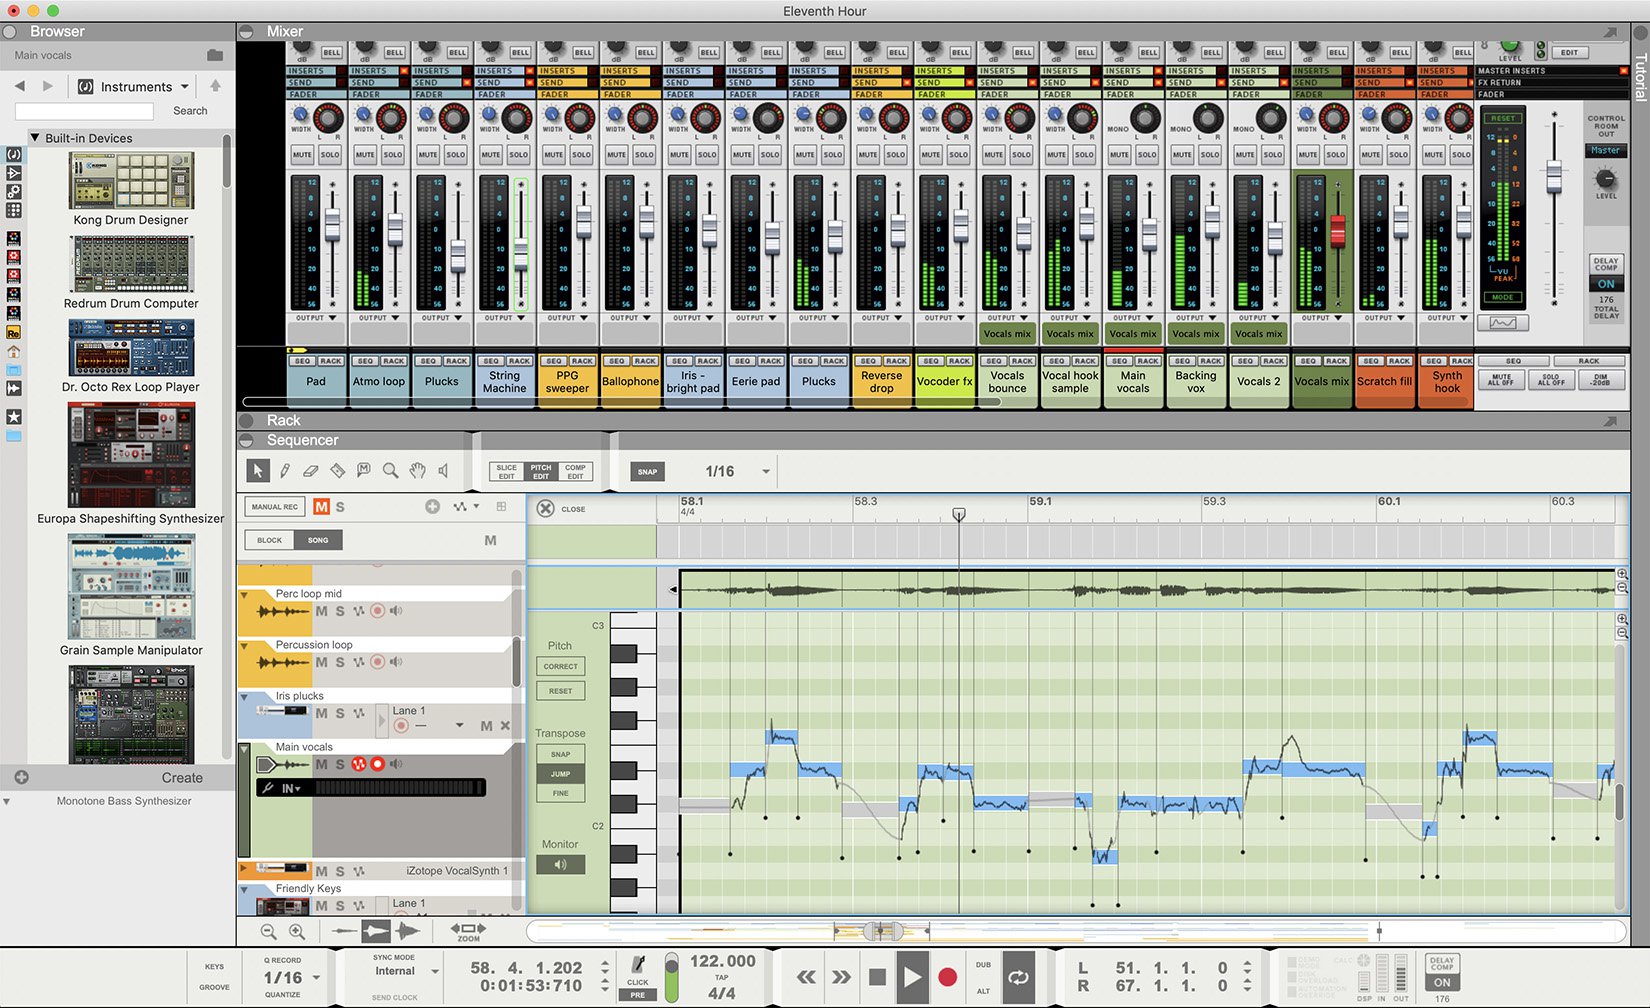Screen dimensions: 1650x1008
Task: Switch to the BLOCK tab in the sequencer
Action: [x=268, y=540]
